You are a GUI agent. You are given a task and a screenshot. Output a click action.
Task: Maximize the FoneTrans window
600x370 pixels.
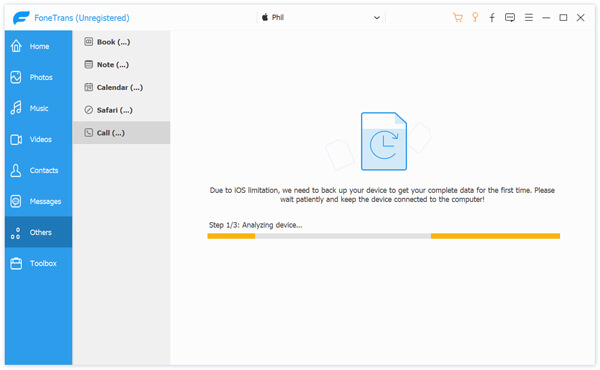coord(563,18)
